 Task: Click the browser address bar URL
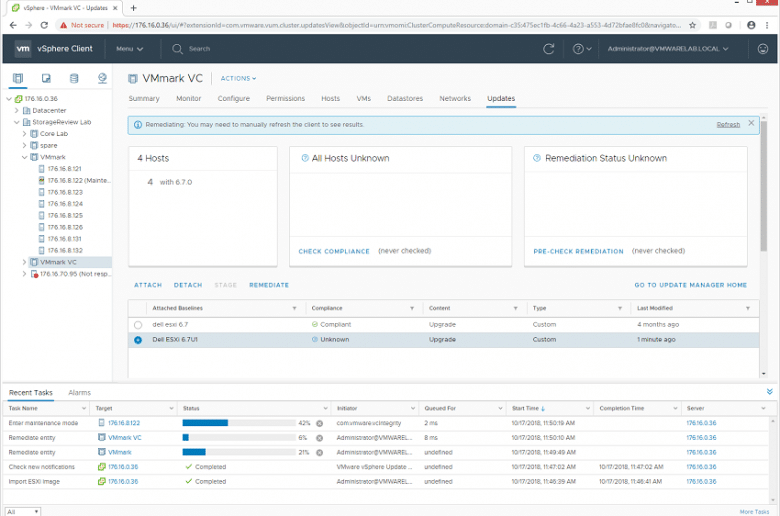click(x=396, y=25)
